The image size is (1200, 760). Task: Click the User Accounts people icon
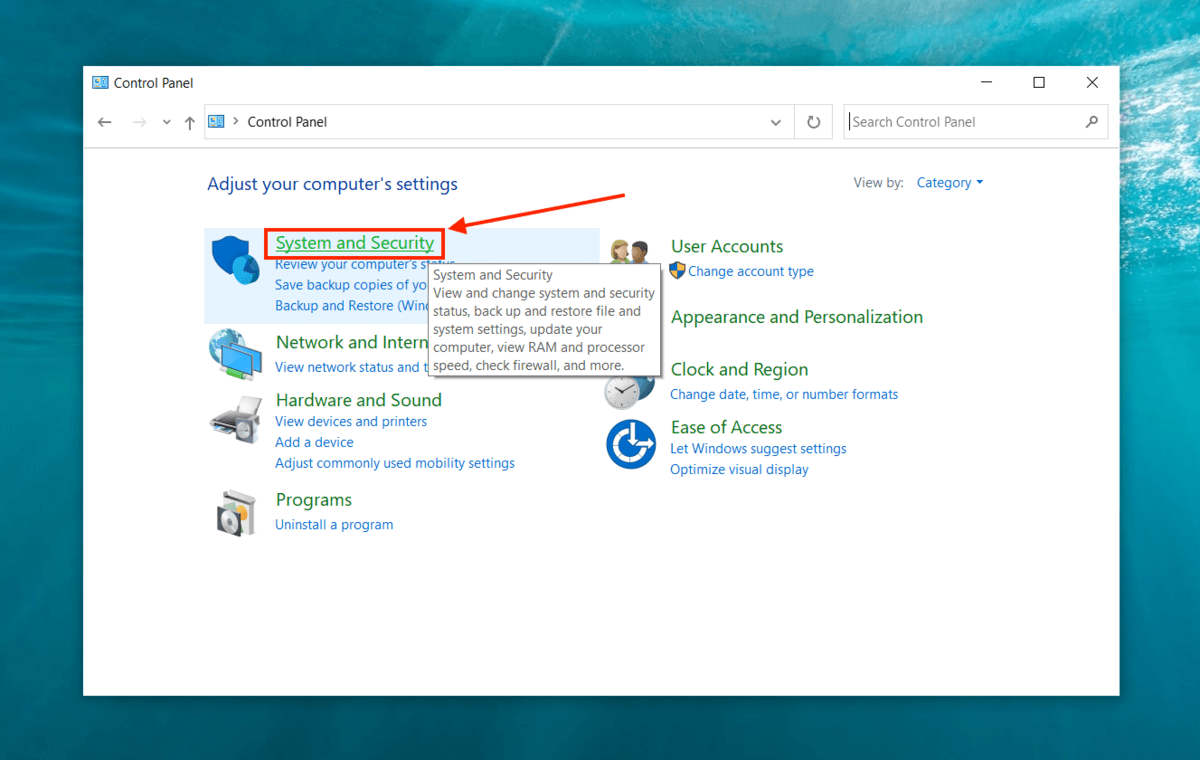coord(630,251)
